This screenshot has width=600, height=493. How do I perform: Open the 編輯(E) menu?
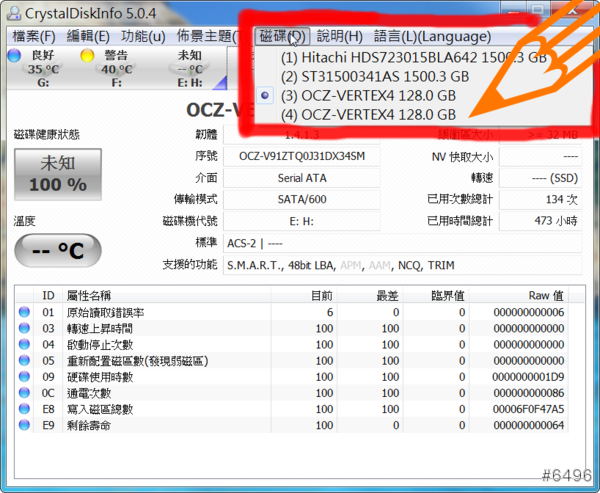pyautogui.click(x=88, y=36)
